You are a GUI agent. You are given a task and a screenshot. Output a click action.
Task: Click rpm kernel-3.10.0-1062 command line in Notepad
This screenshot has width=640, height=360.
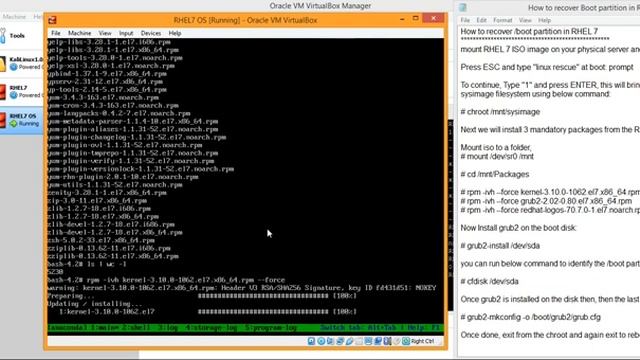(550, 192)
